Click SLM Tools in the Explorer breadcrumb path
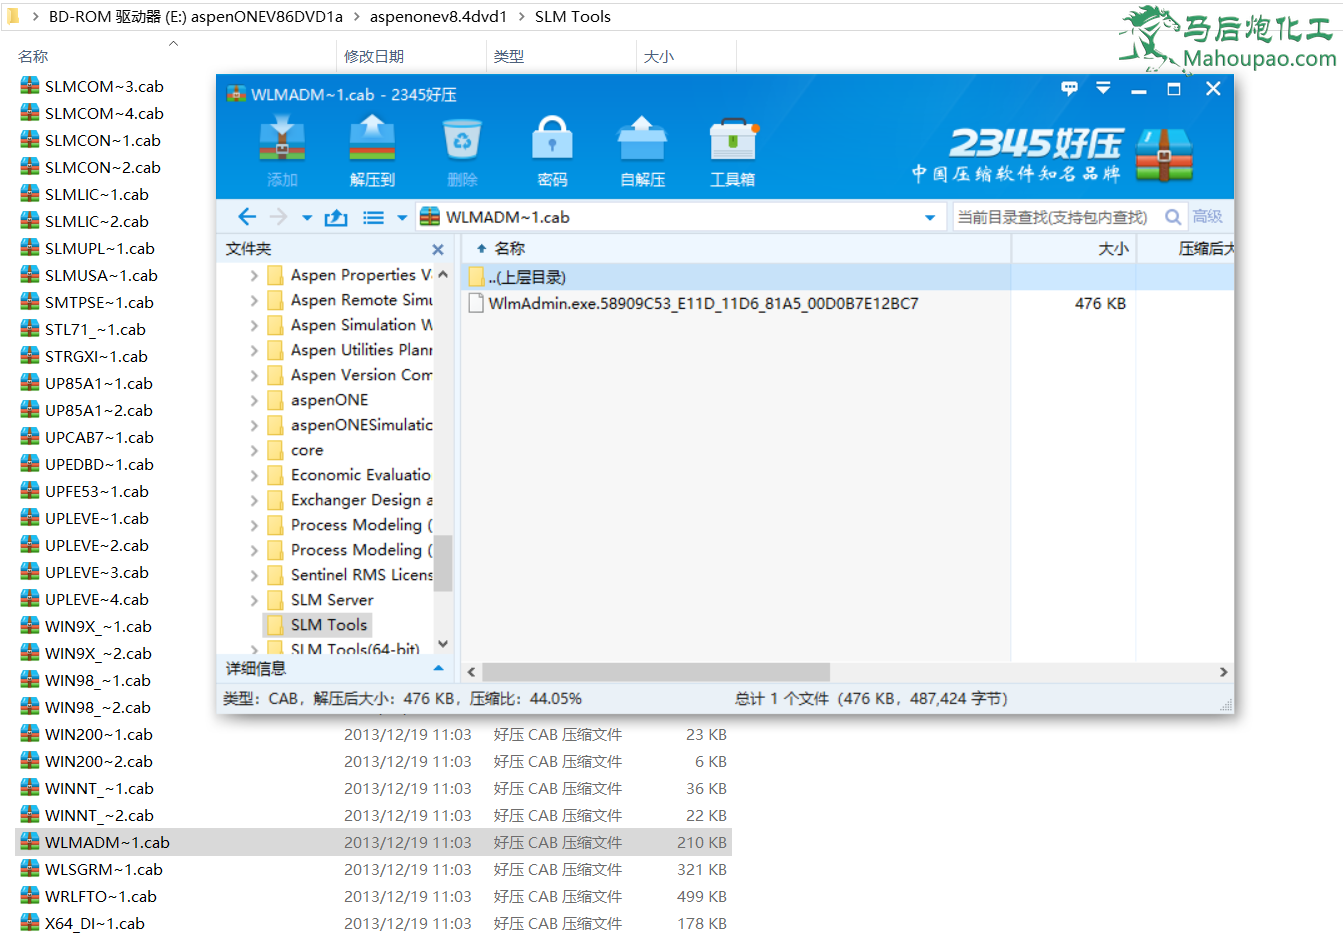 [x=573, y=16]
